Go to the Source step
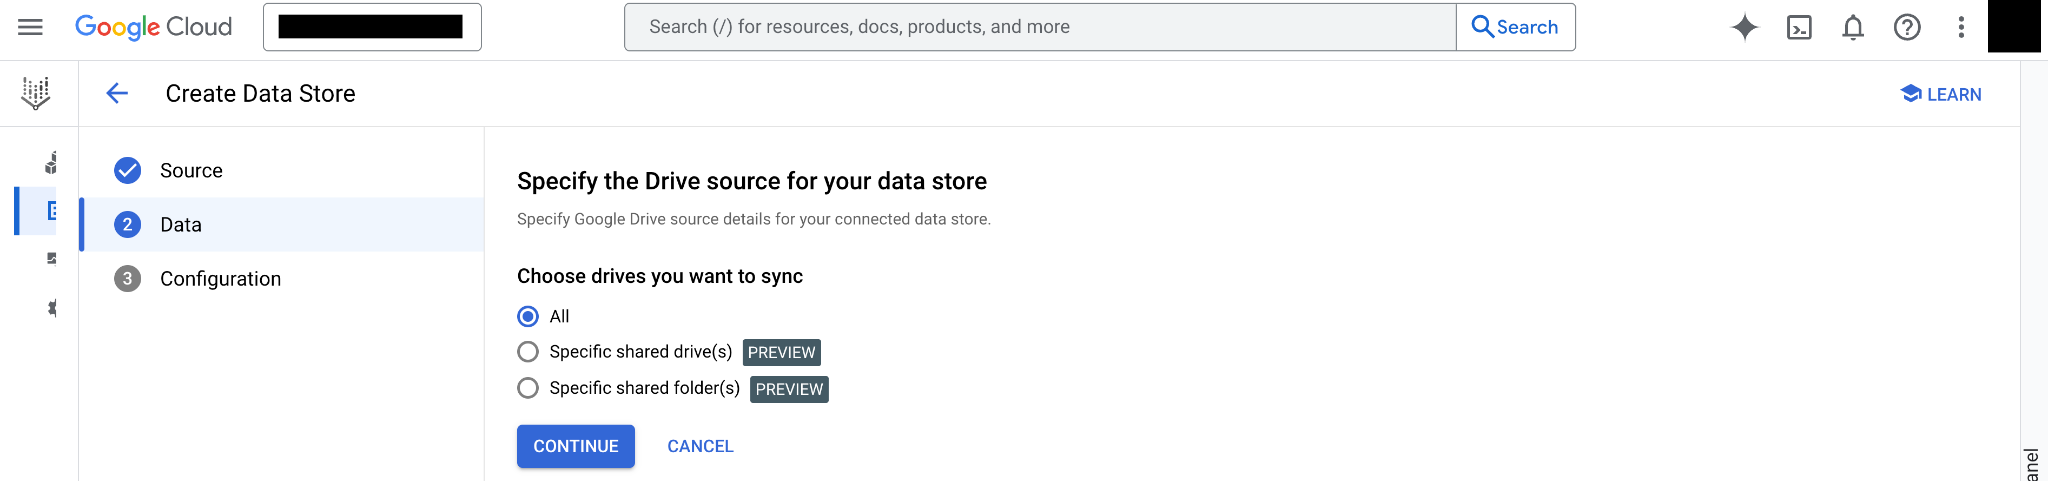 pyautogui.click(x=191, y=171)
